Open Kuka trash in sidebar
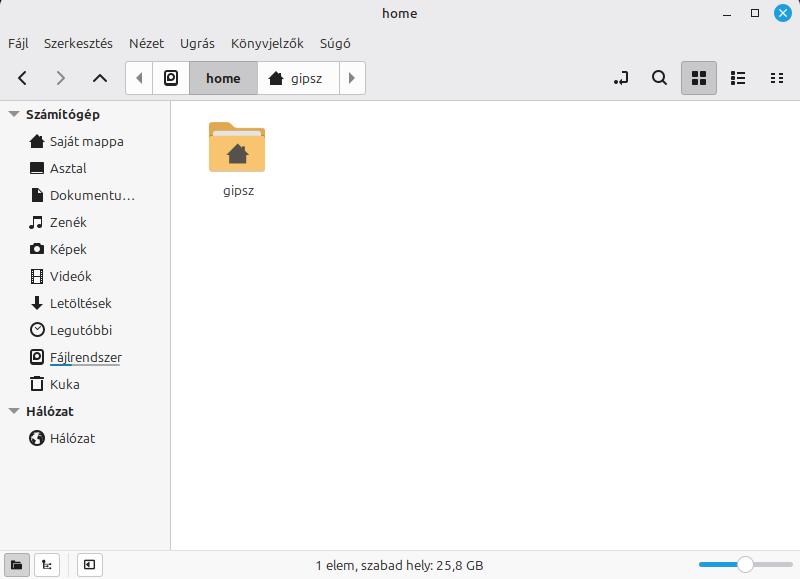The image size is (800, 579). click(x=64, y=384)
